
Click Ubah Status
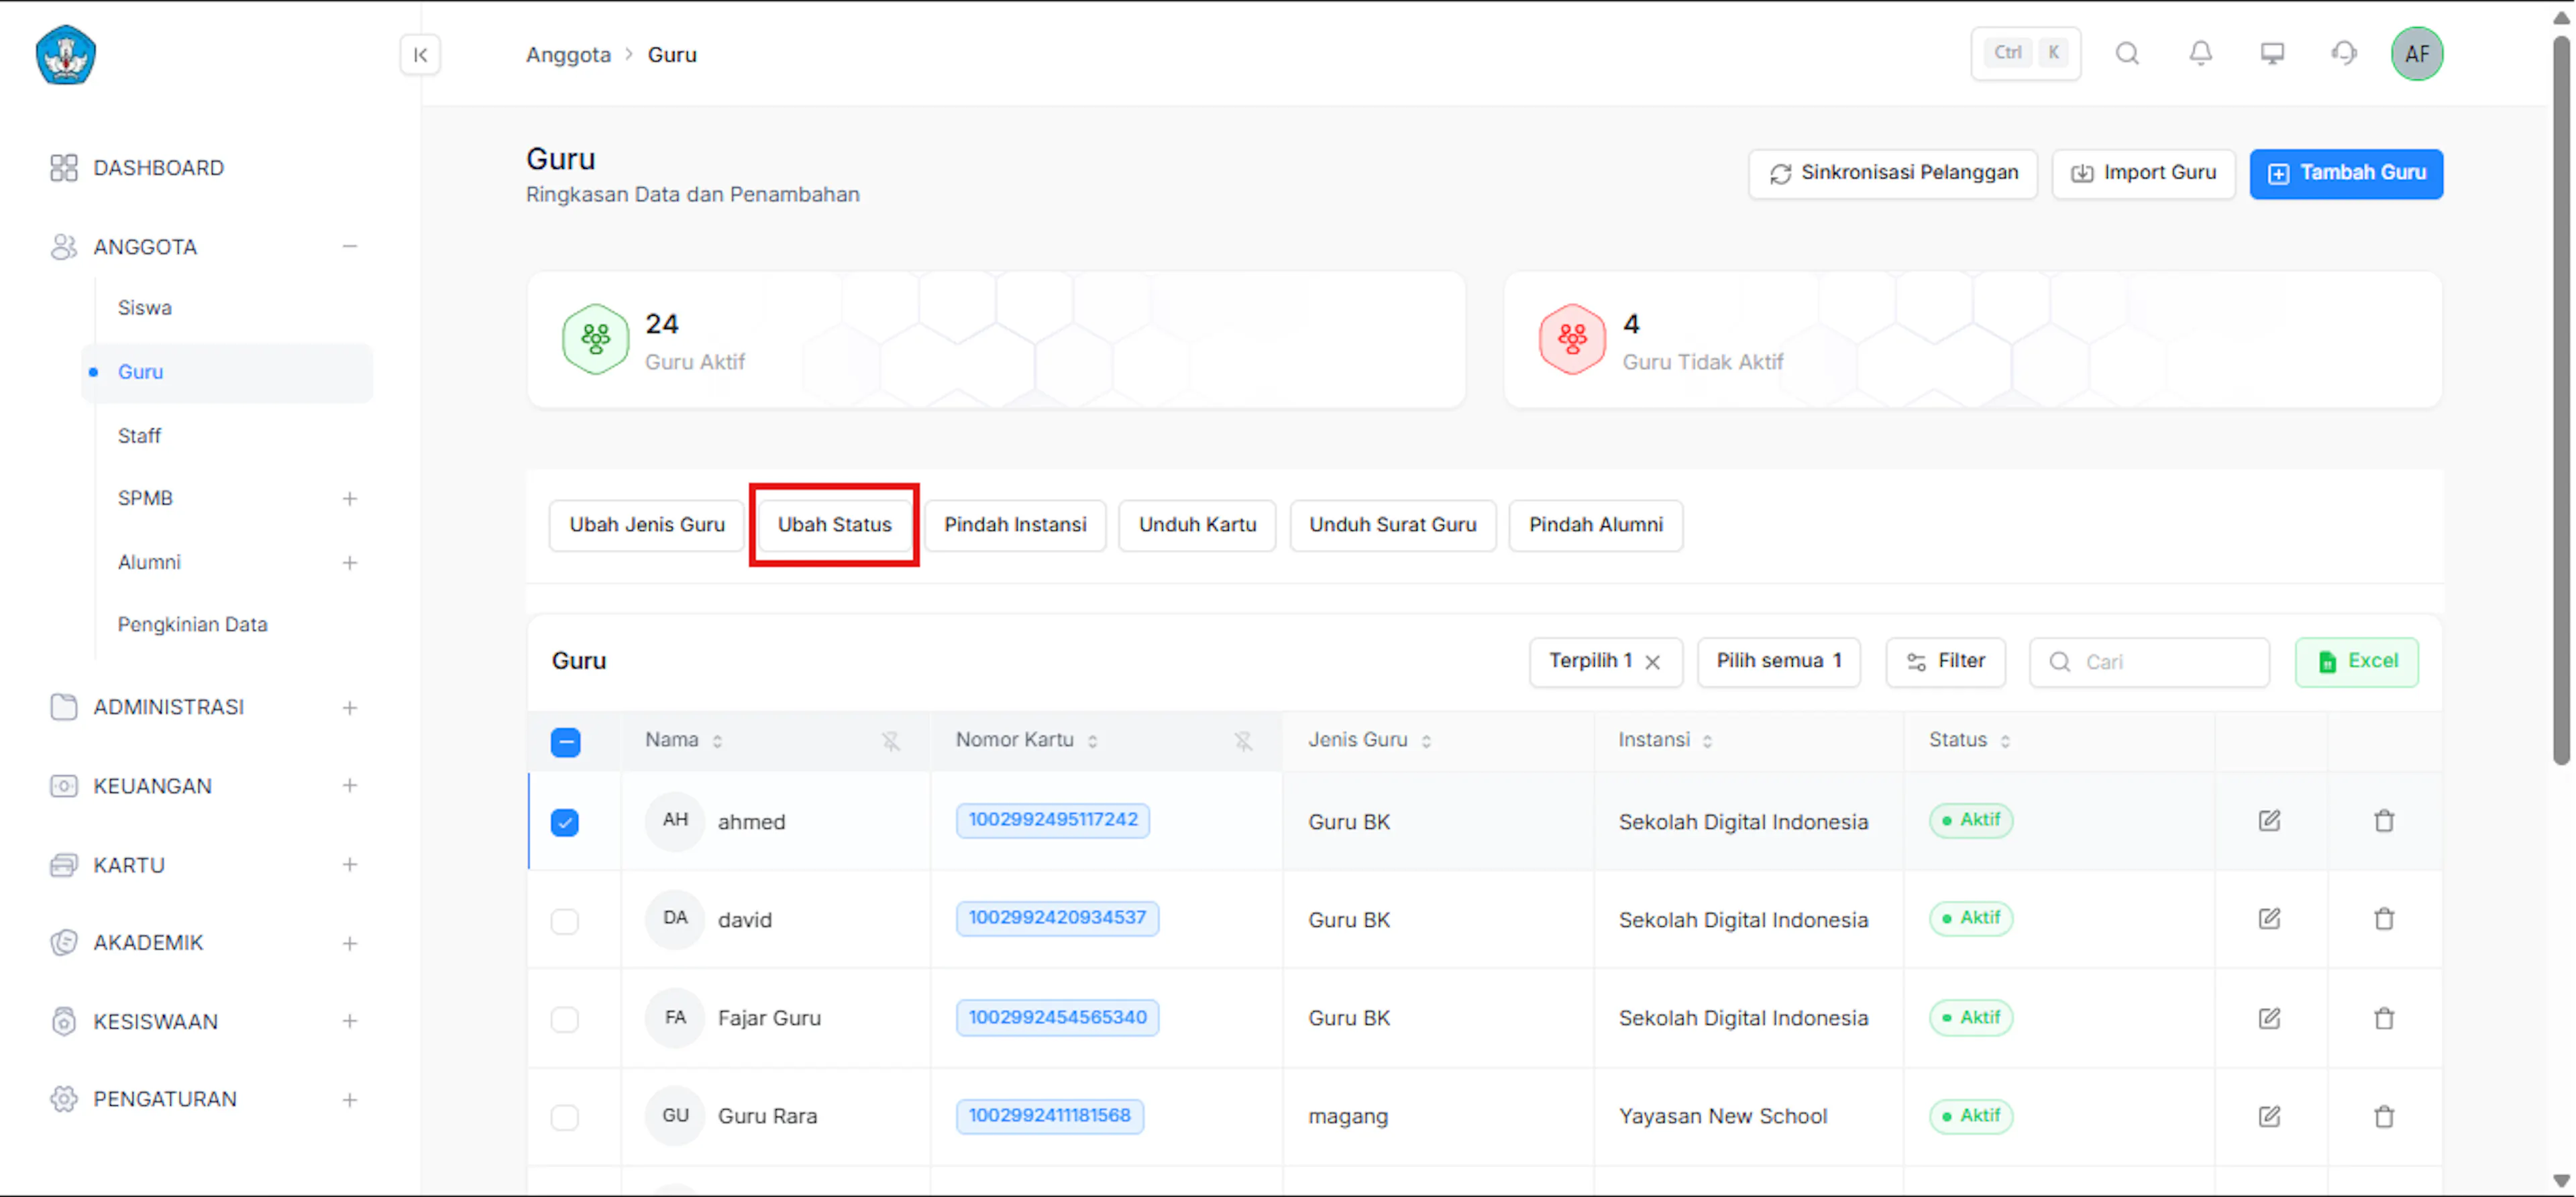click(834, 525)
